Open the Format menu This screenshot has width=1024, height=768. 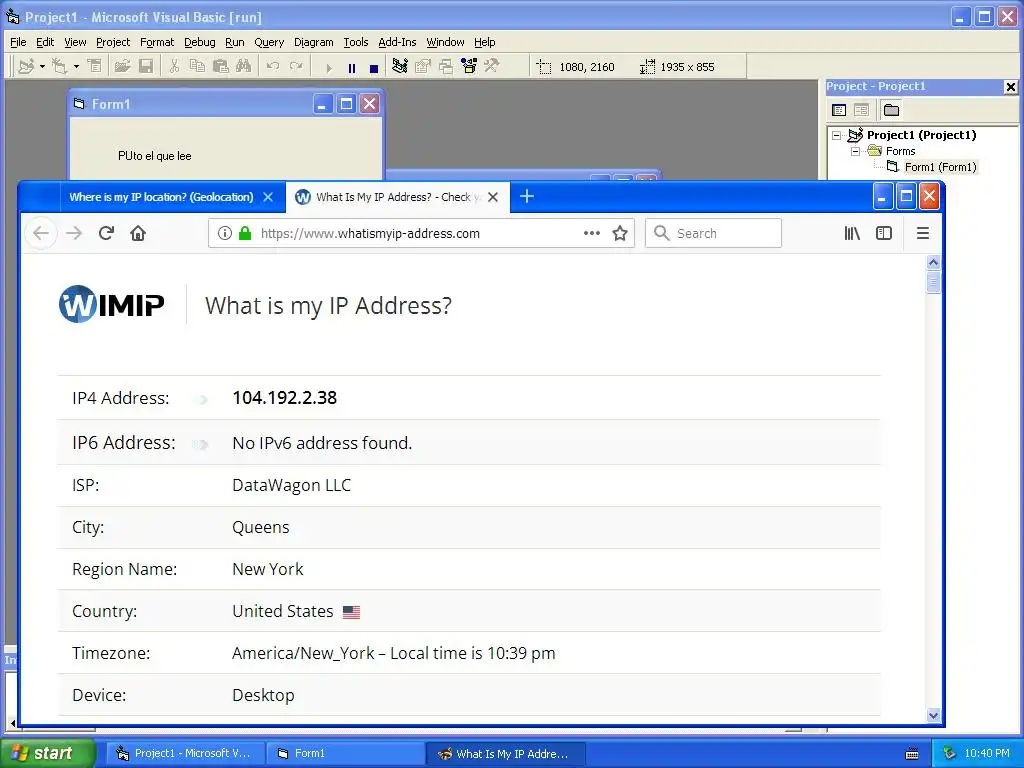(x=157, y=42)
